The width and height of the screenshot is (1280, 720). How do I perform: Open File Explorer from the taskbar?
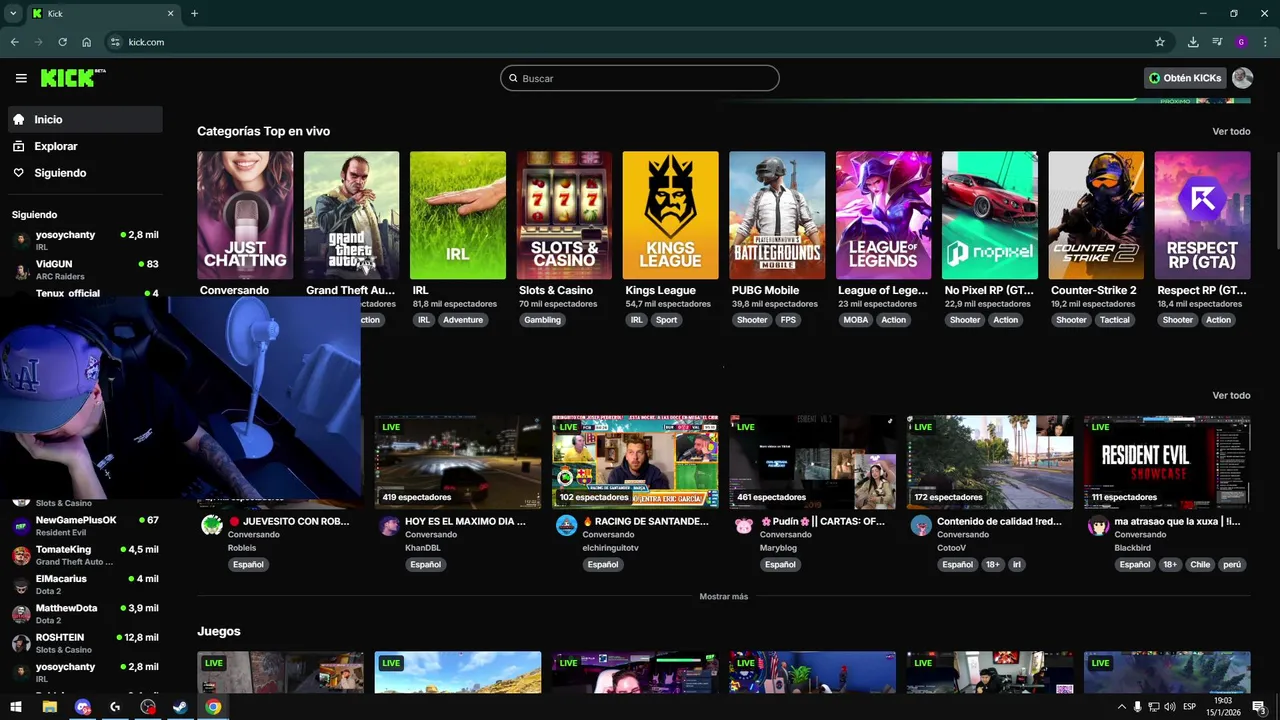point(49,707)
